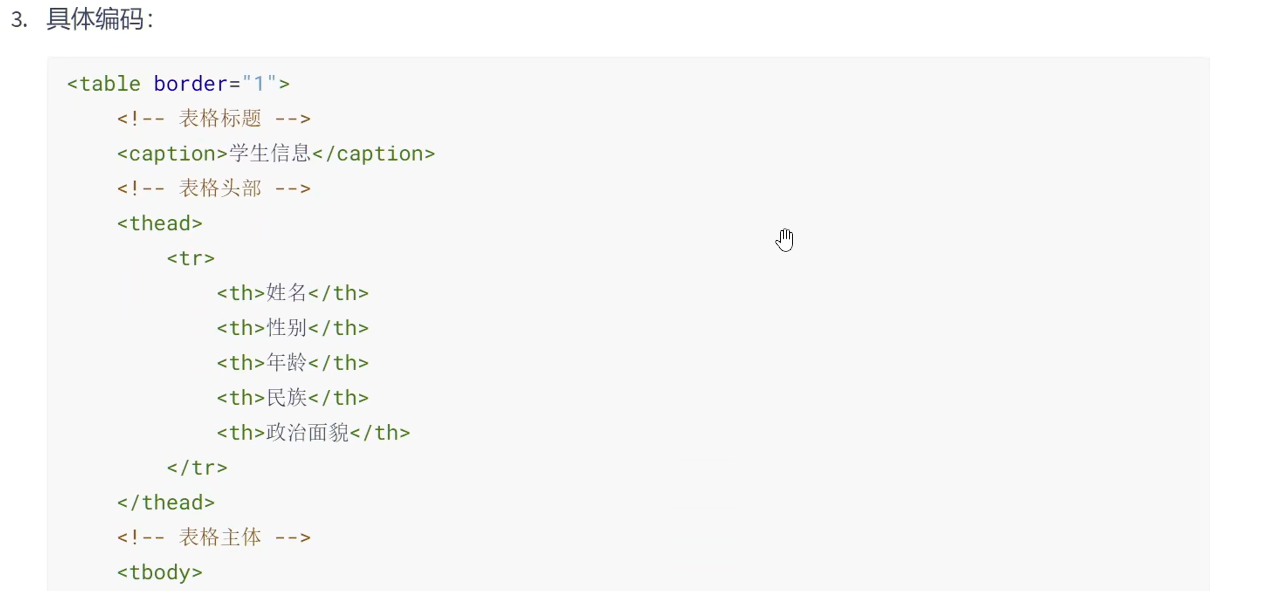Click the opening table border tag line
Image resolution: width=1286 pixels, height=591 pixels.
coord(178,84)
